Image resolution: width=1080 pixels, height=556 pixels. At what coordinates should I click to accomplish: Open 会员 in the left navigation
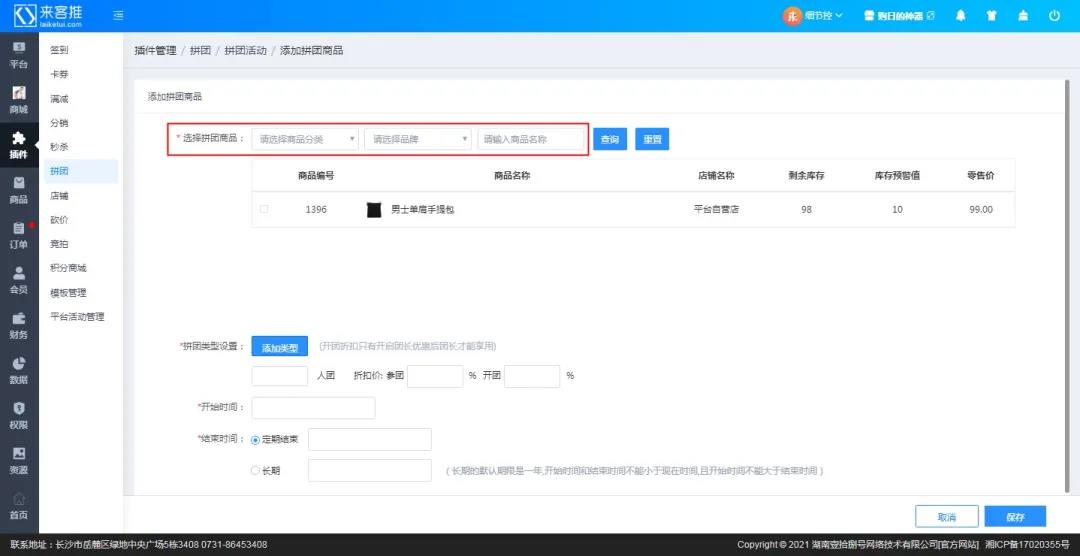(19, 280)
